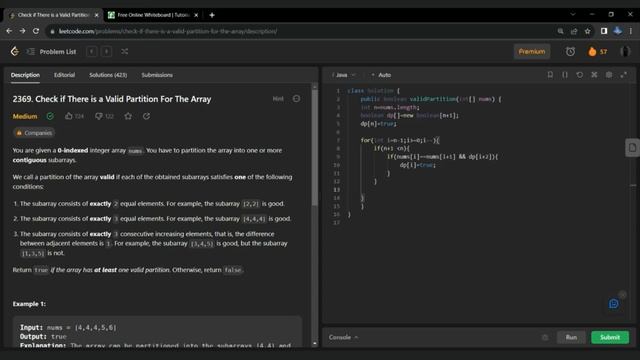Show the problem Hint
This screenshot has width=640, height=360.
pos(278,99)
